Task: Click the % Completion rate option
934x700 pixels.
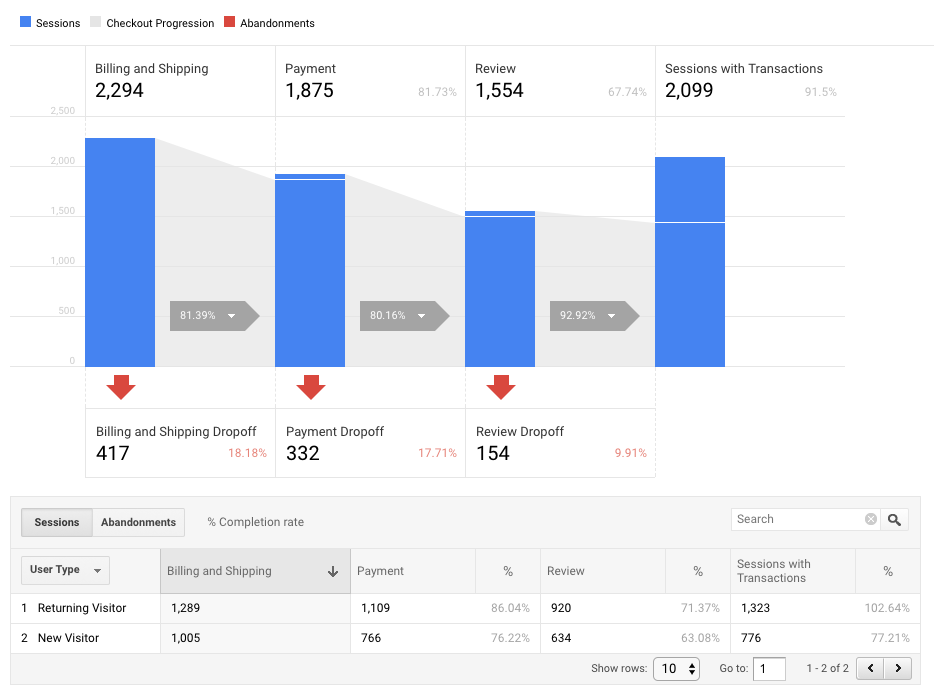Action: pyautogui.click(x=255, y=521)
